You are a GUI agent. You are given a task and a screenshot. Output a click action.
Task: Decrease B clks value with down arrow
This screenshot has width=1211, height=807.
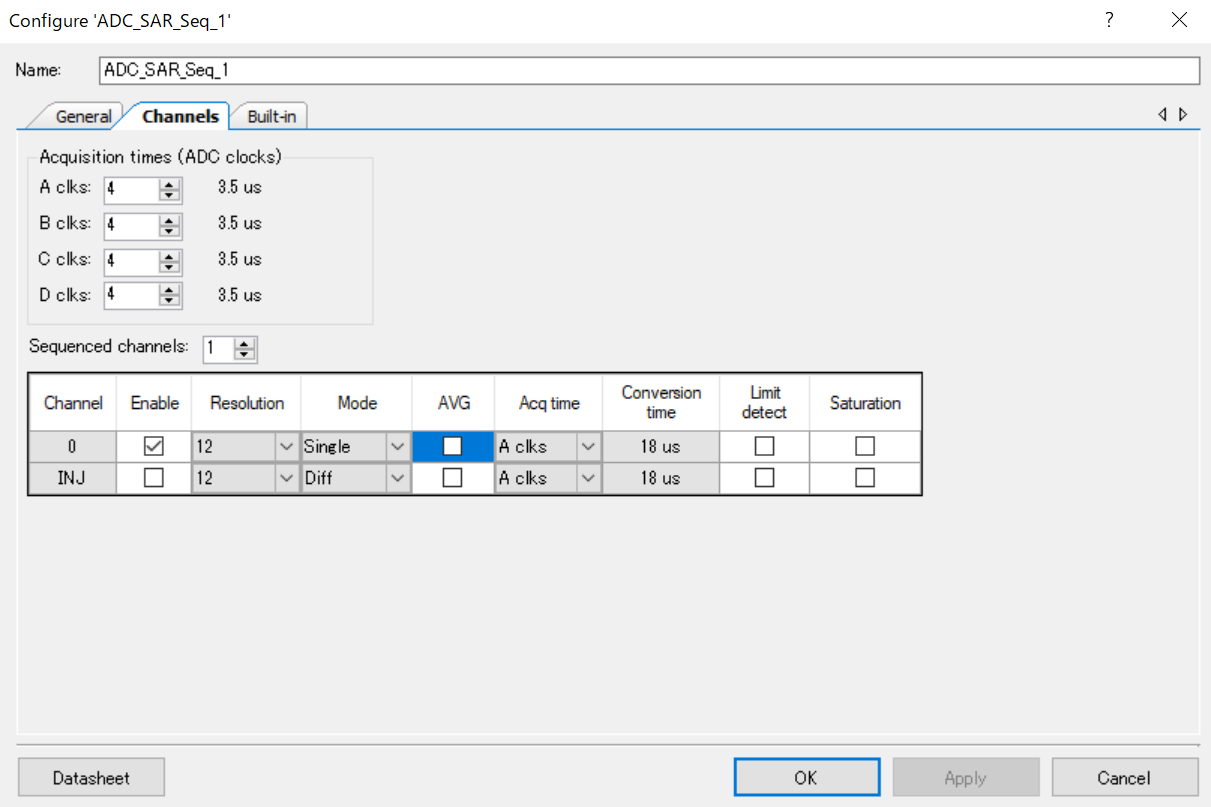(x=170, y=231)
